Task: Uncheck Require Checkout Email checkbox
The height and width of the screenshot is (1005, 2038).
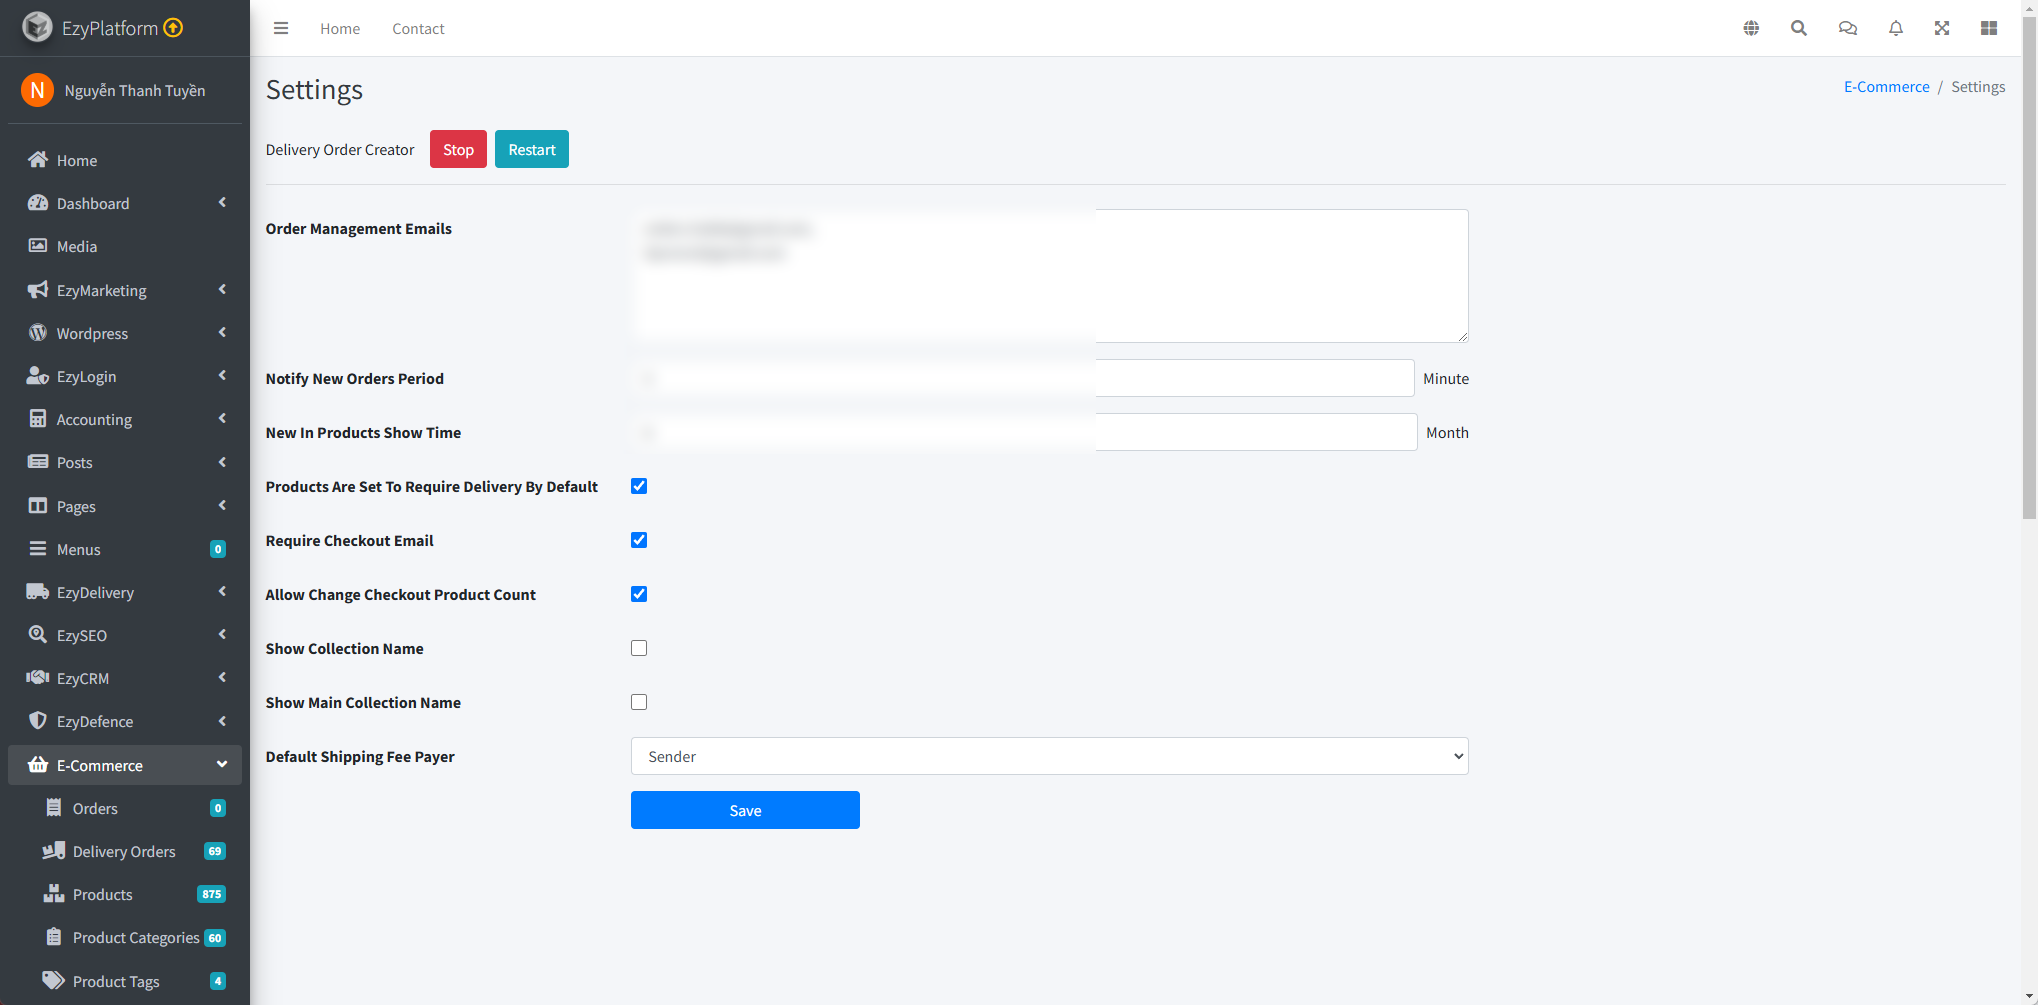Action: tap(639, 540)
